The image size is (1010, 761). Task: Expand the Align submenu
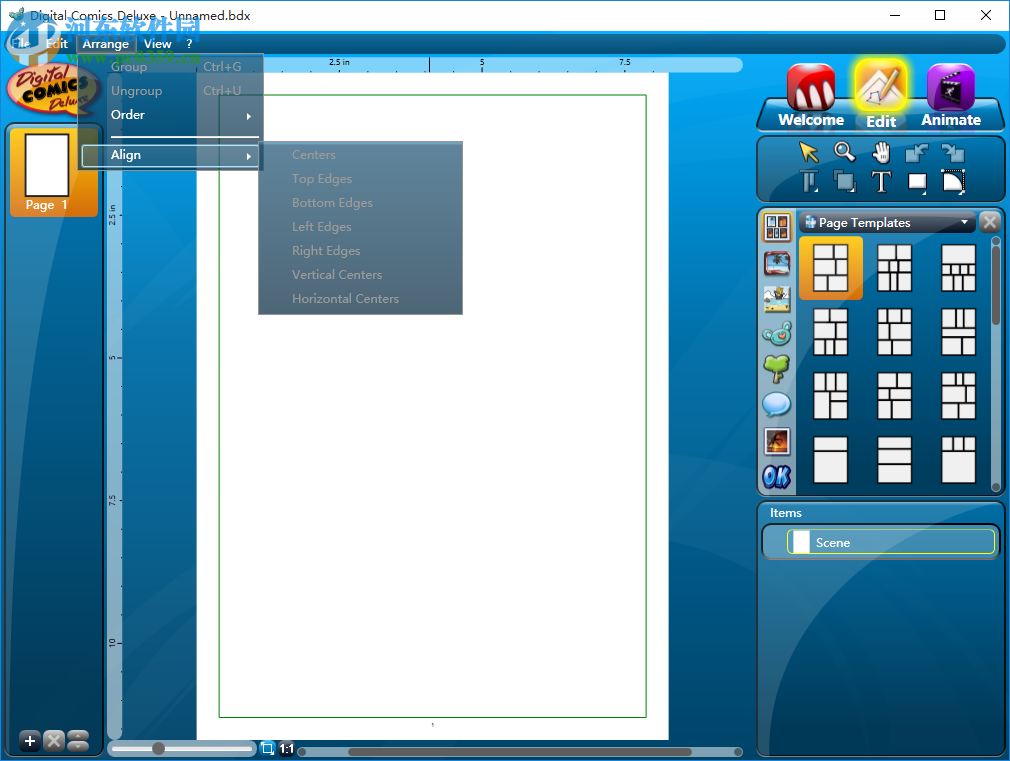[171, 155]
